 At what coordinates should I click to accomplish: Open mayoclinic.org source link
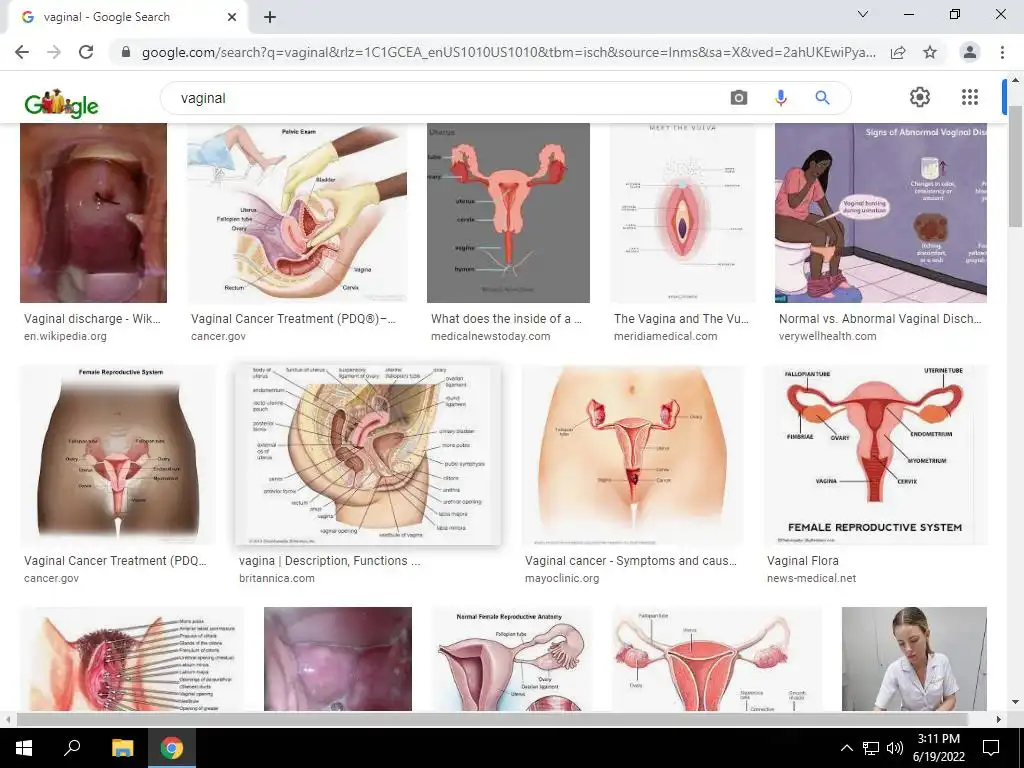562,579
